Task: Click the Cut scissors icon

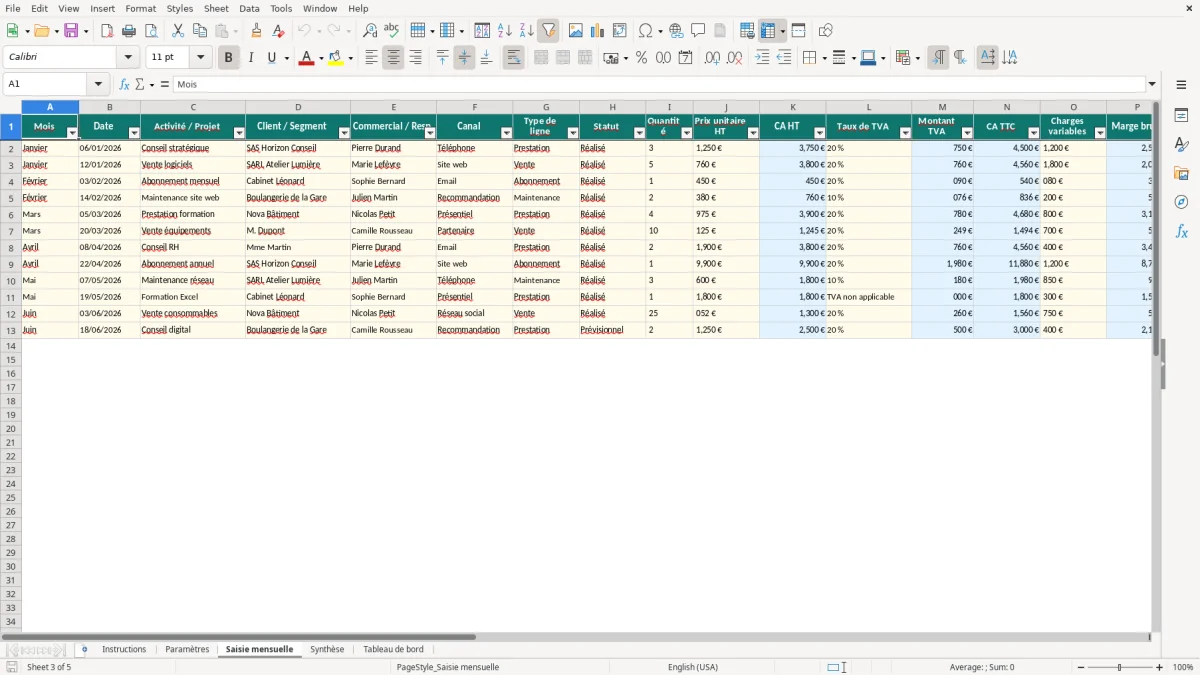Action: pyautogui.click(x=178, y=31)
